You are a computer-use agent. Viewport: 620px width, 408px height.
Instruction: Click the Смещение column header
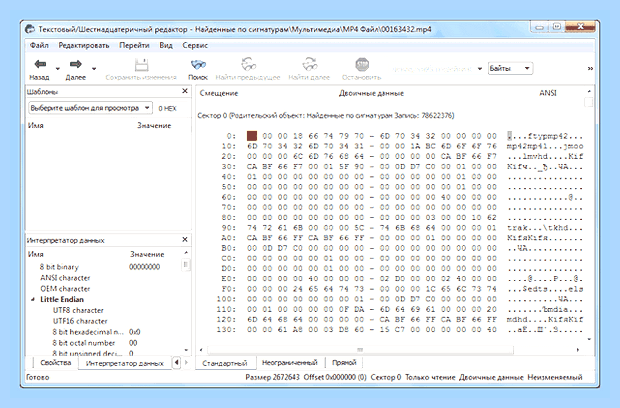[x=219, y=93]
